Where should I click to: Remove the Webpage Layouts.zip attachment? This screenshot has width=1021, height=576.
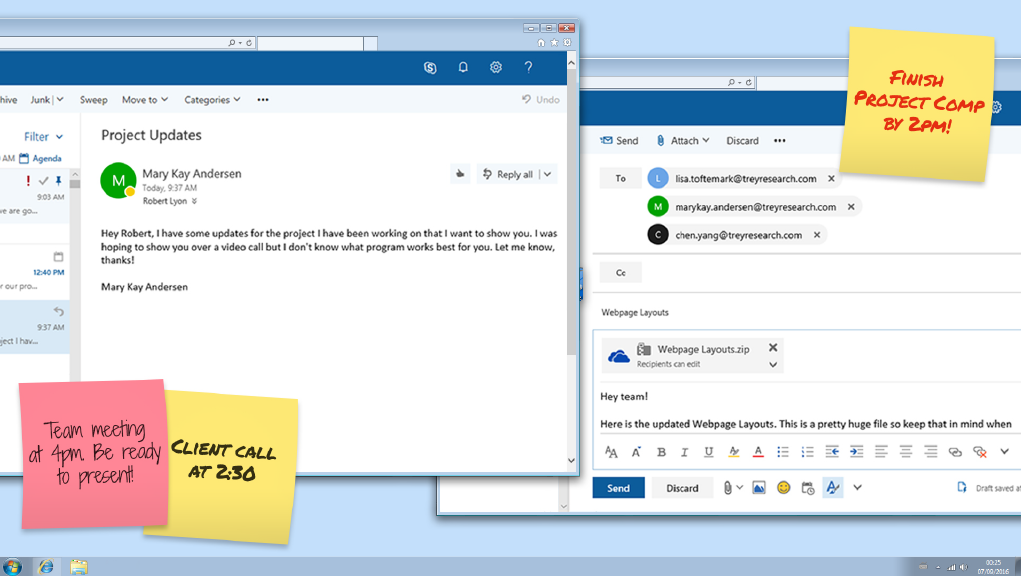pos(773,348)
